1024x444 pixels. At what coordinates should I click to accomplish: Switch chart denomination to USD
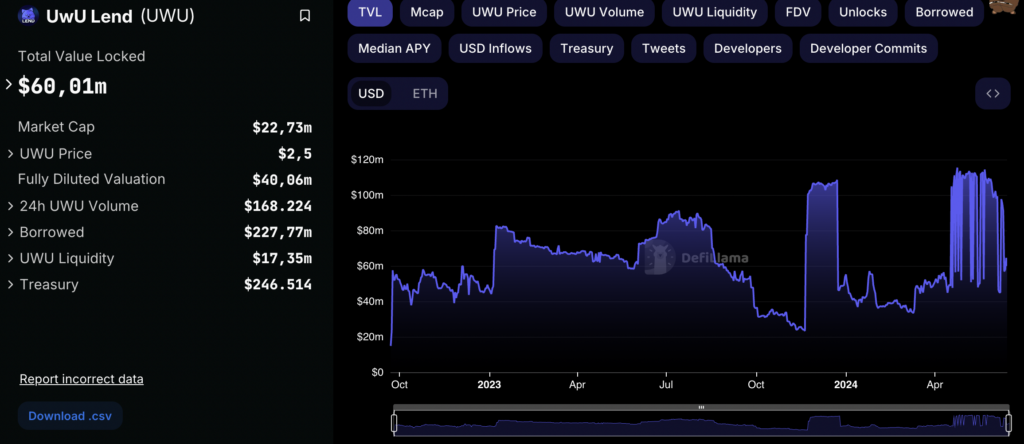point(371,93)
